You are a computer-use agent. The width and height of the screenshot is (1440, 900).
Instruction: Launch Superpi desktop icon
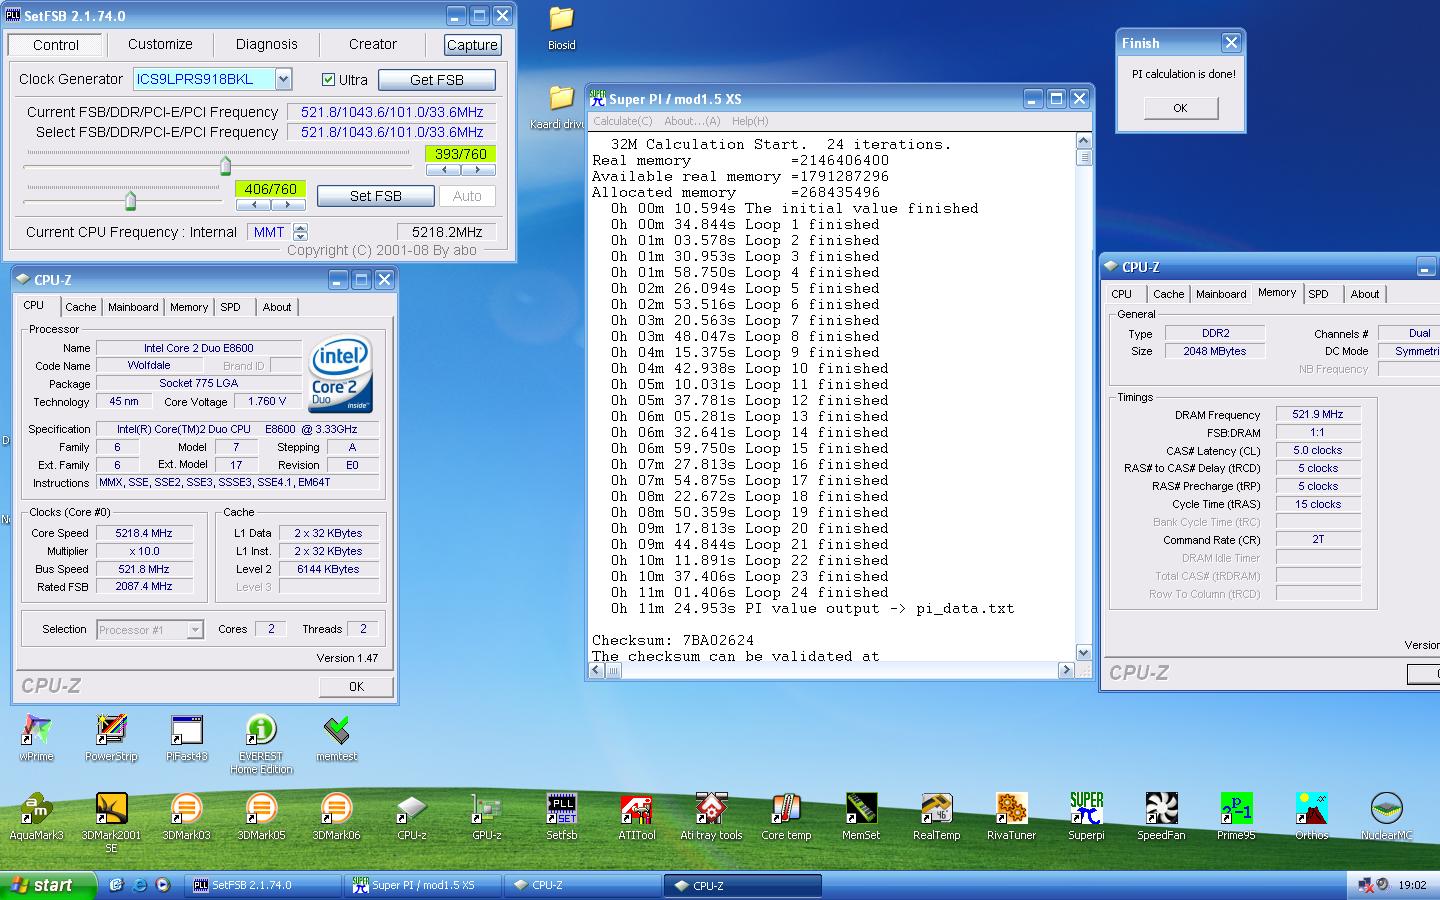coord(1086,817)
